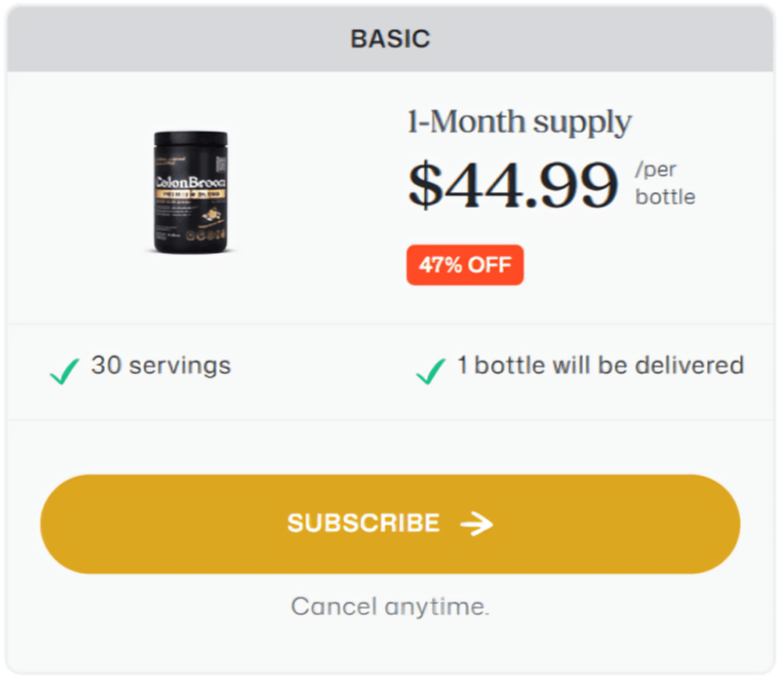783x682 pixels.
Task: Click the 1-Month supply heading
Action: coord(519,123)
